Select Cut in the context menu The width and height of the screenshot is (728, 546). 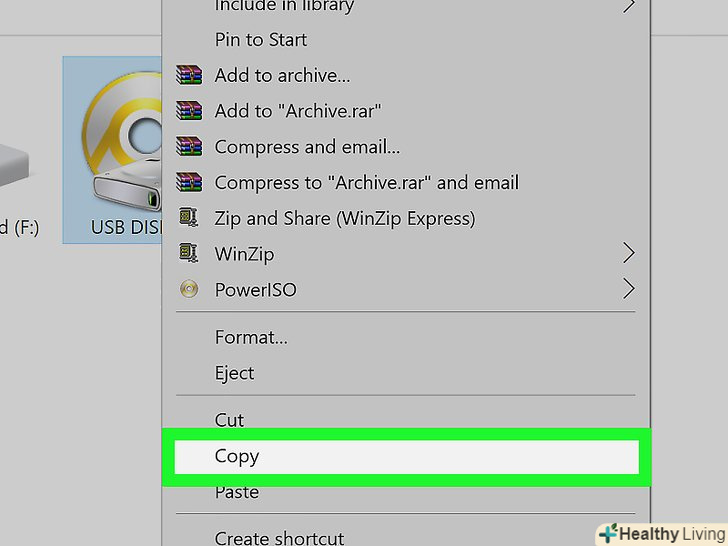229,420
